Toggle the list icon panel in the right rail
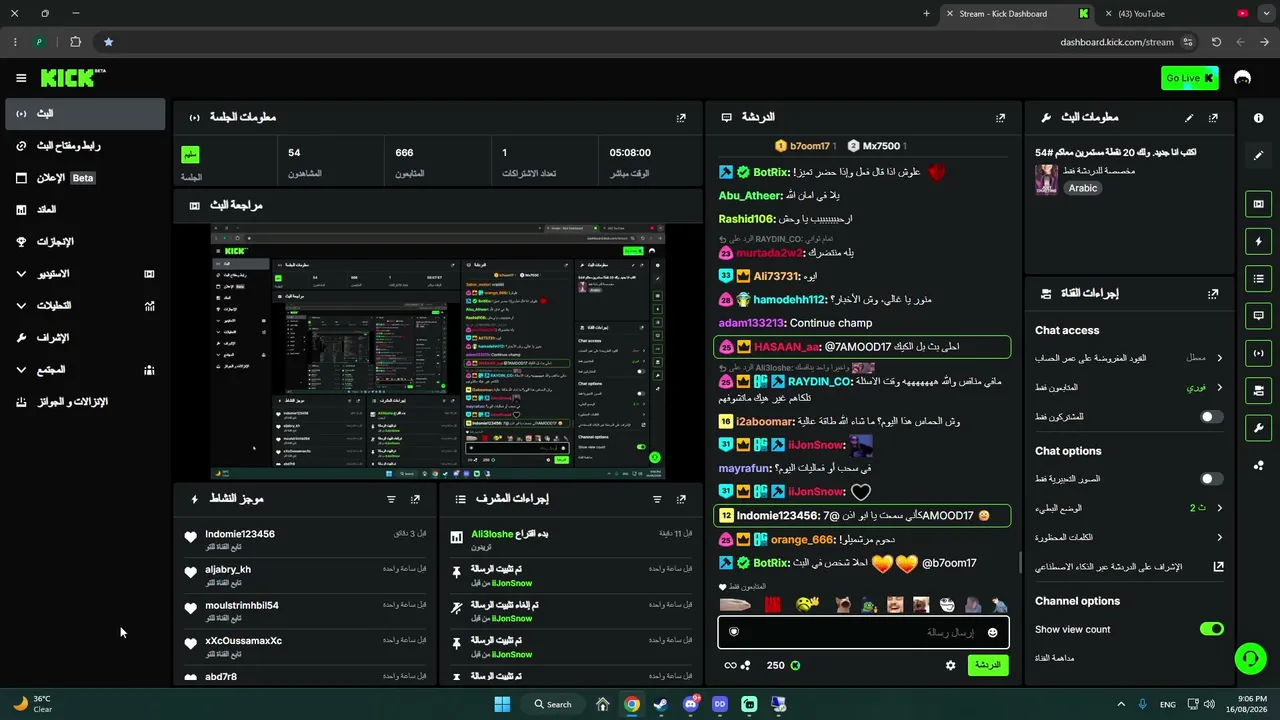 (1258, 278)
